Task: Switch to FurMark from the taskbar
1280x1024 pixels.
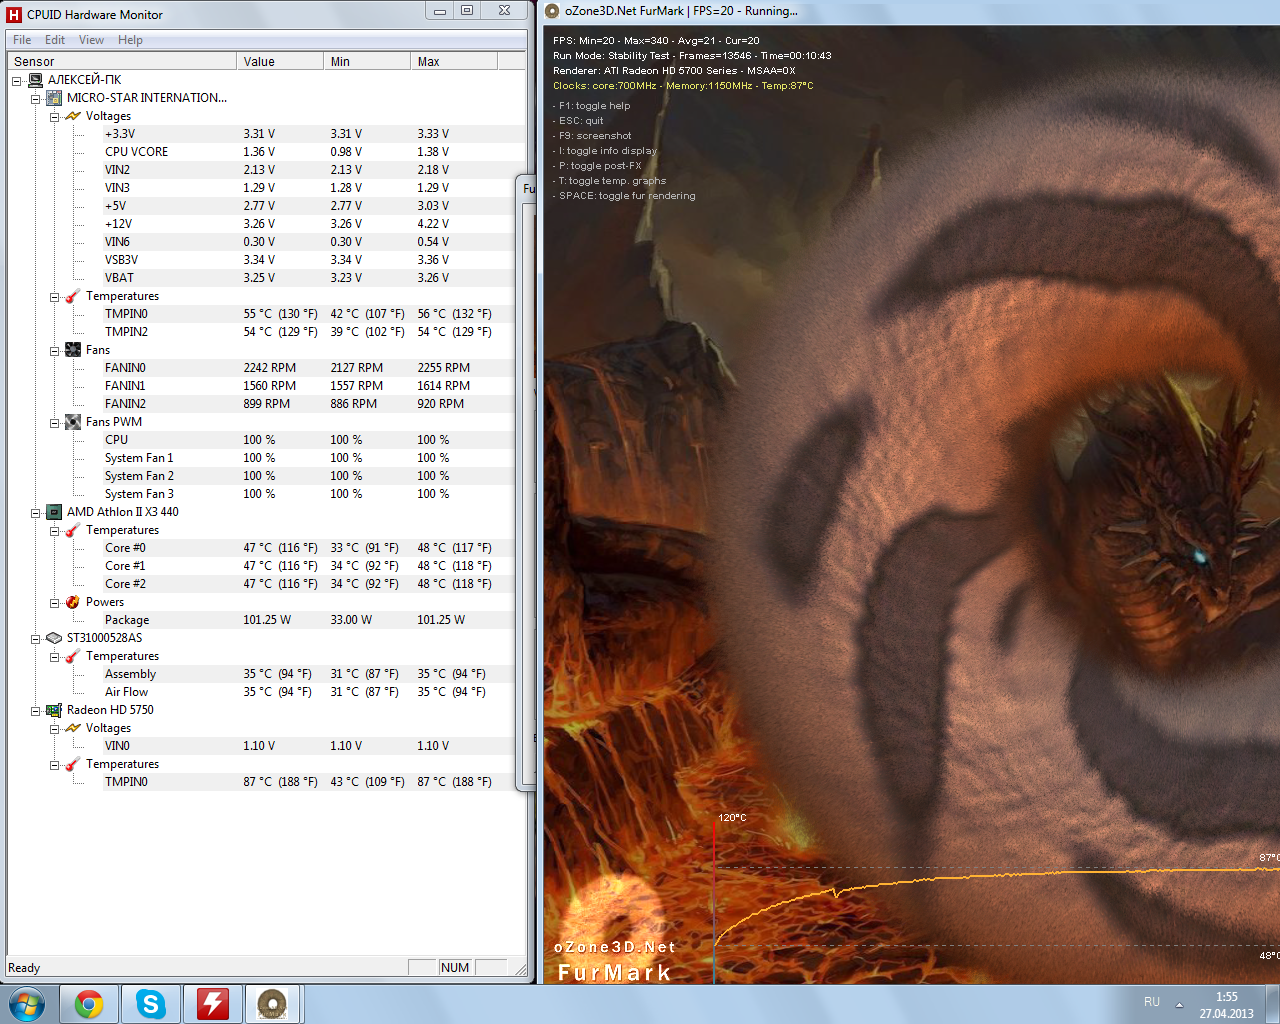Action: 273,1004
